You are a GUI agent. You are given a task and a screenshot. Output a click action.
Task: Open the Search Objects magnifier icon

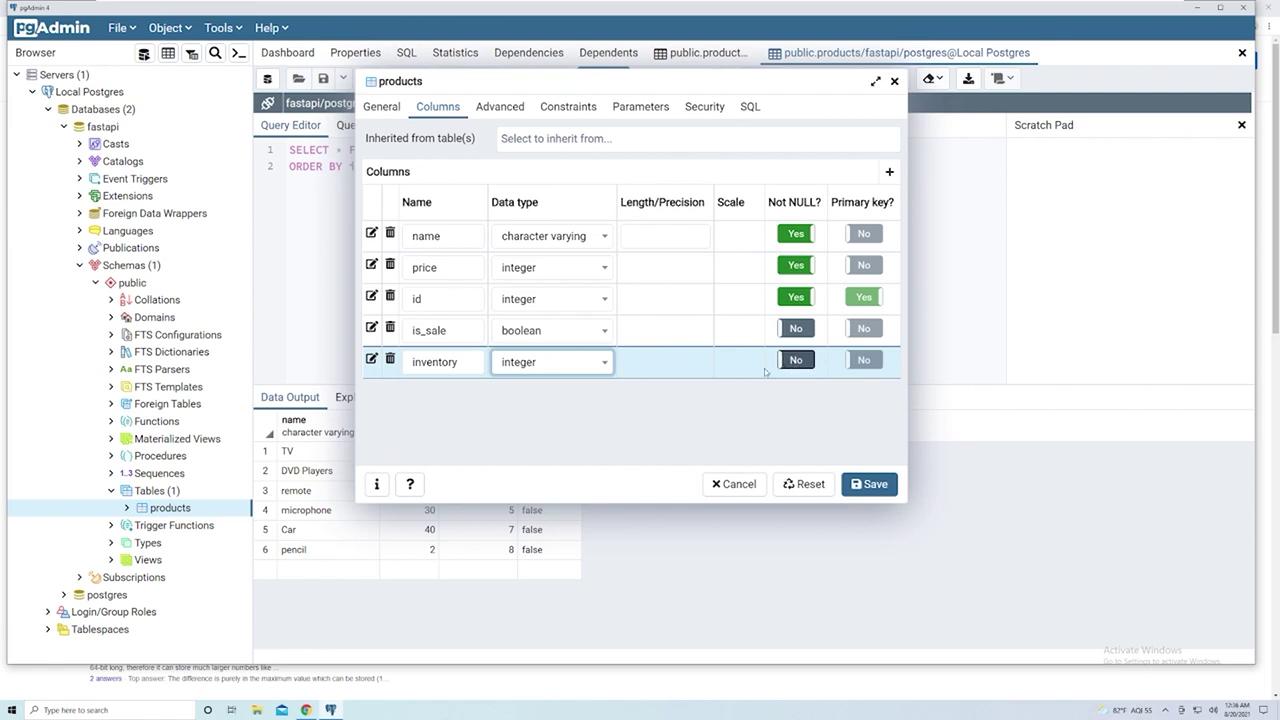[215, 53]
